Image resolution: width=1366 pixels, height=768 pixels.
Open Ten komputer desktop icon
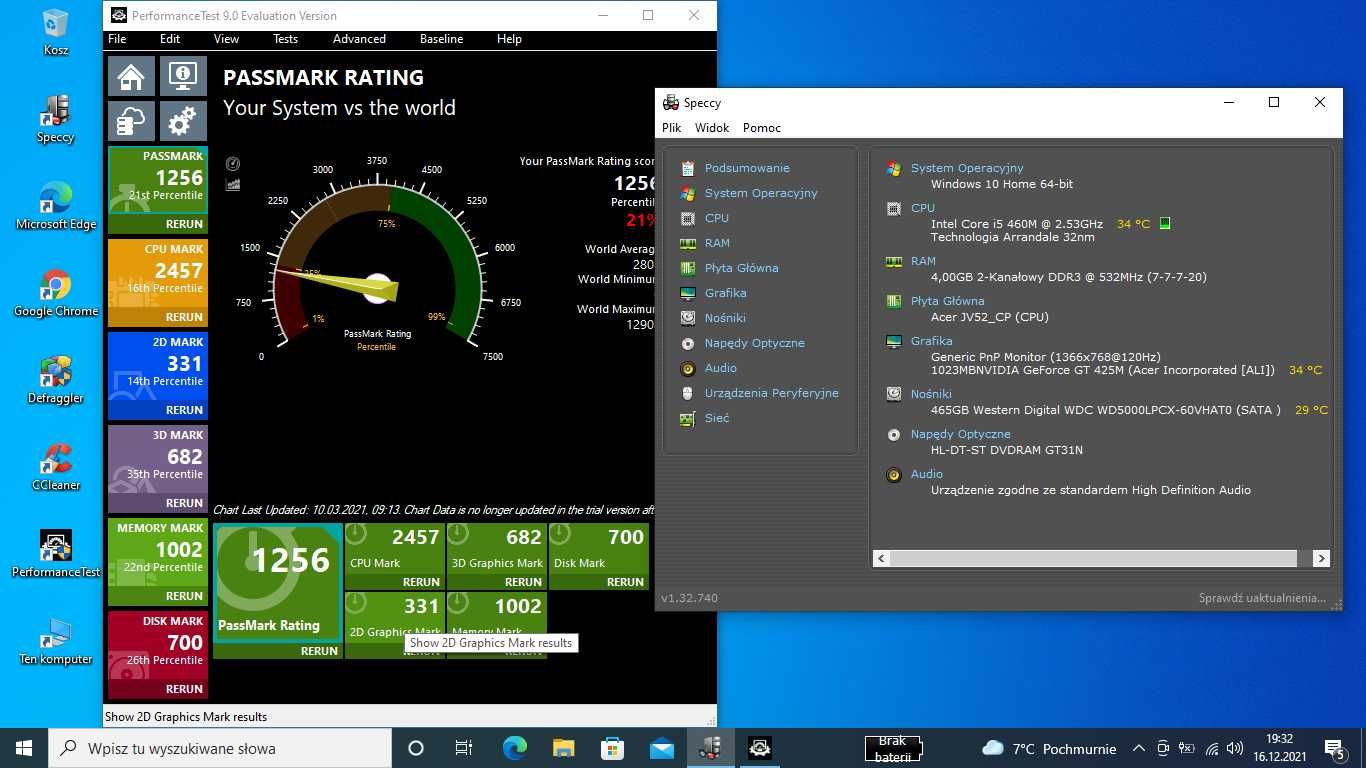56,641
